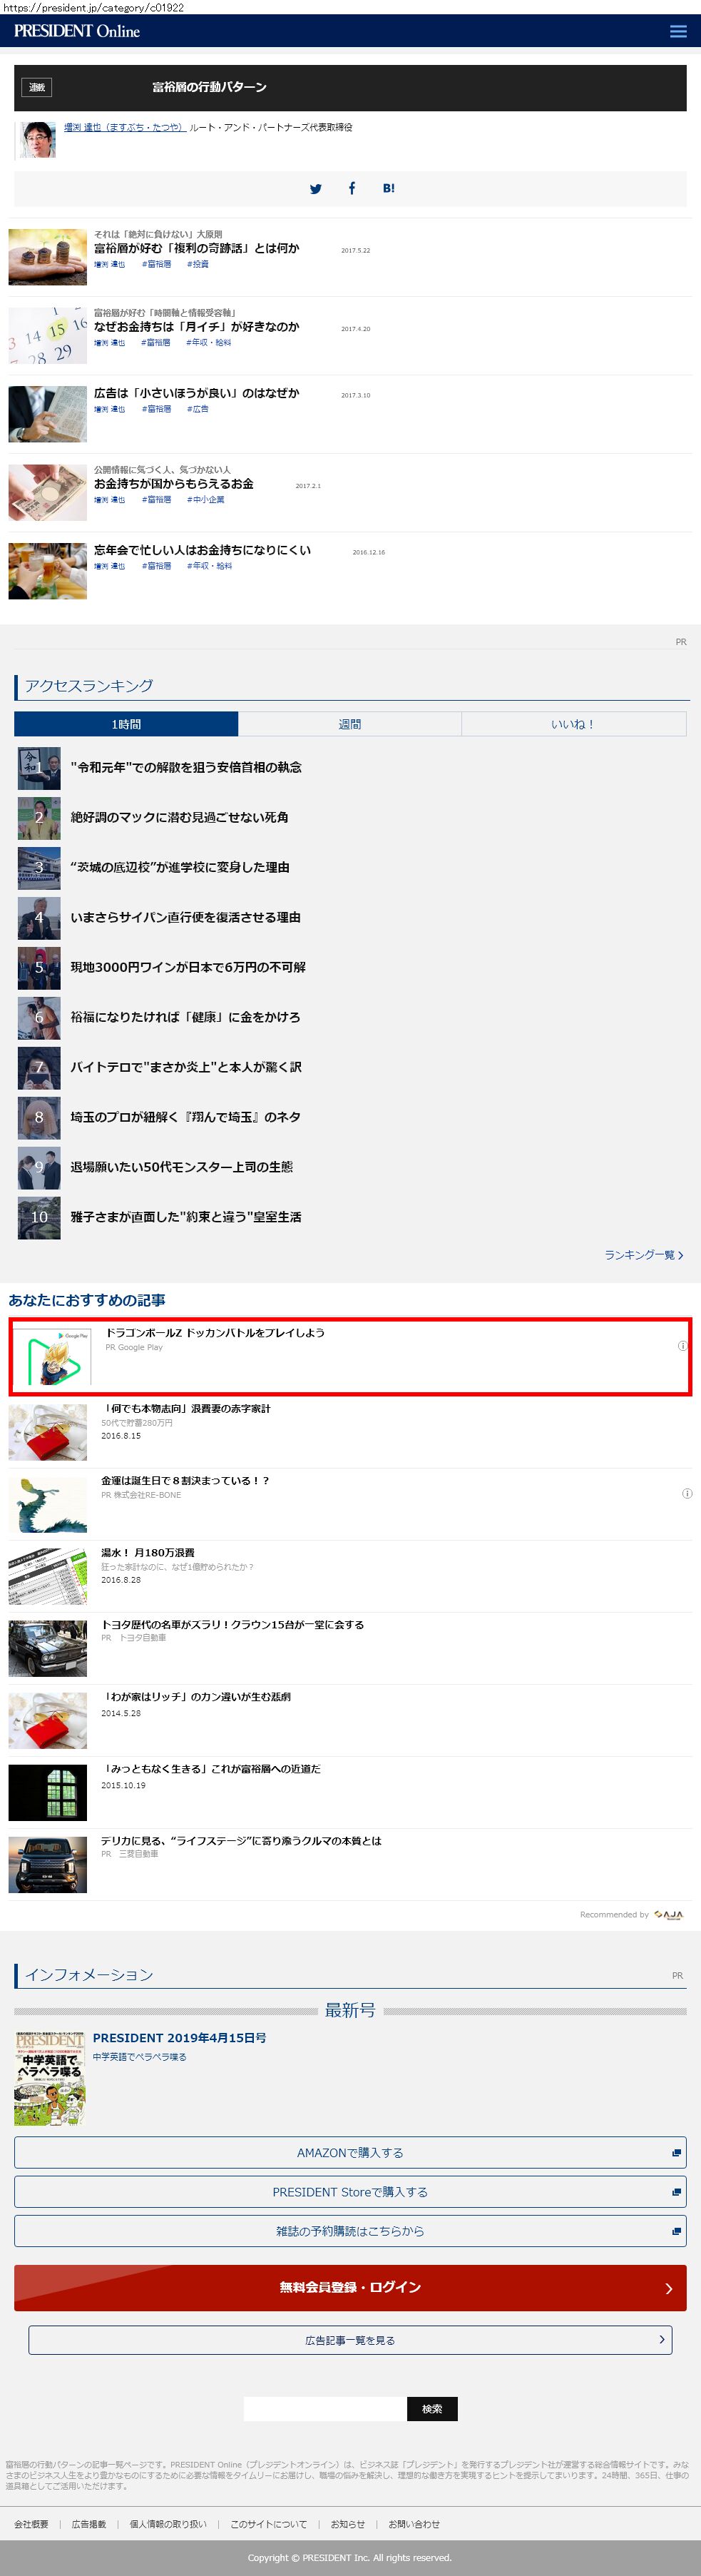Switch ranking to the いいね！ tab
The width and height of the screenshot is (701, 2576).
[x=574, y=724]
